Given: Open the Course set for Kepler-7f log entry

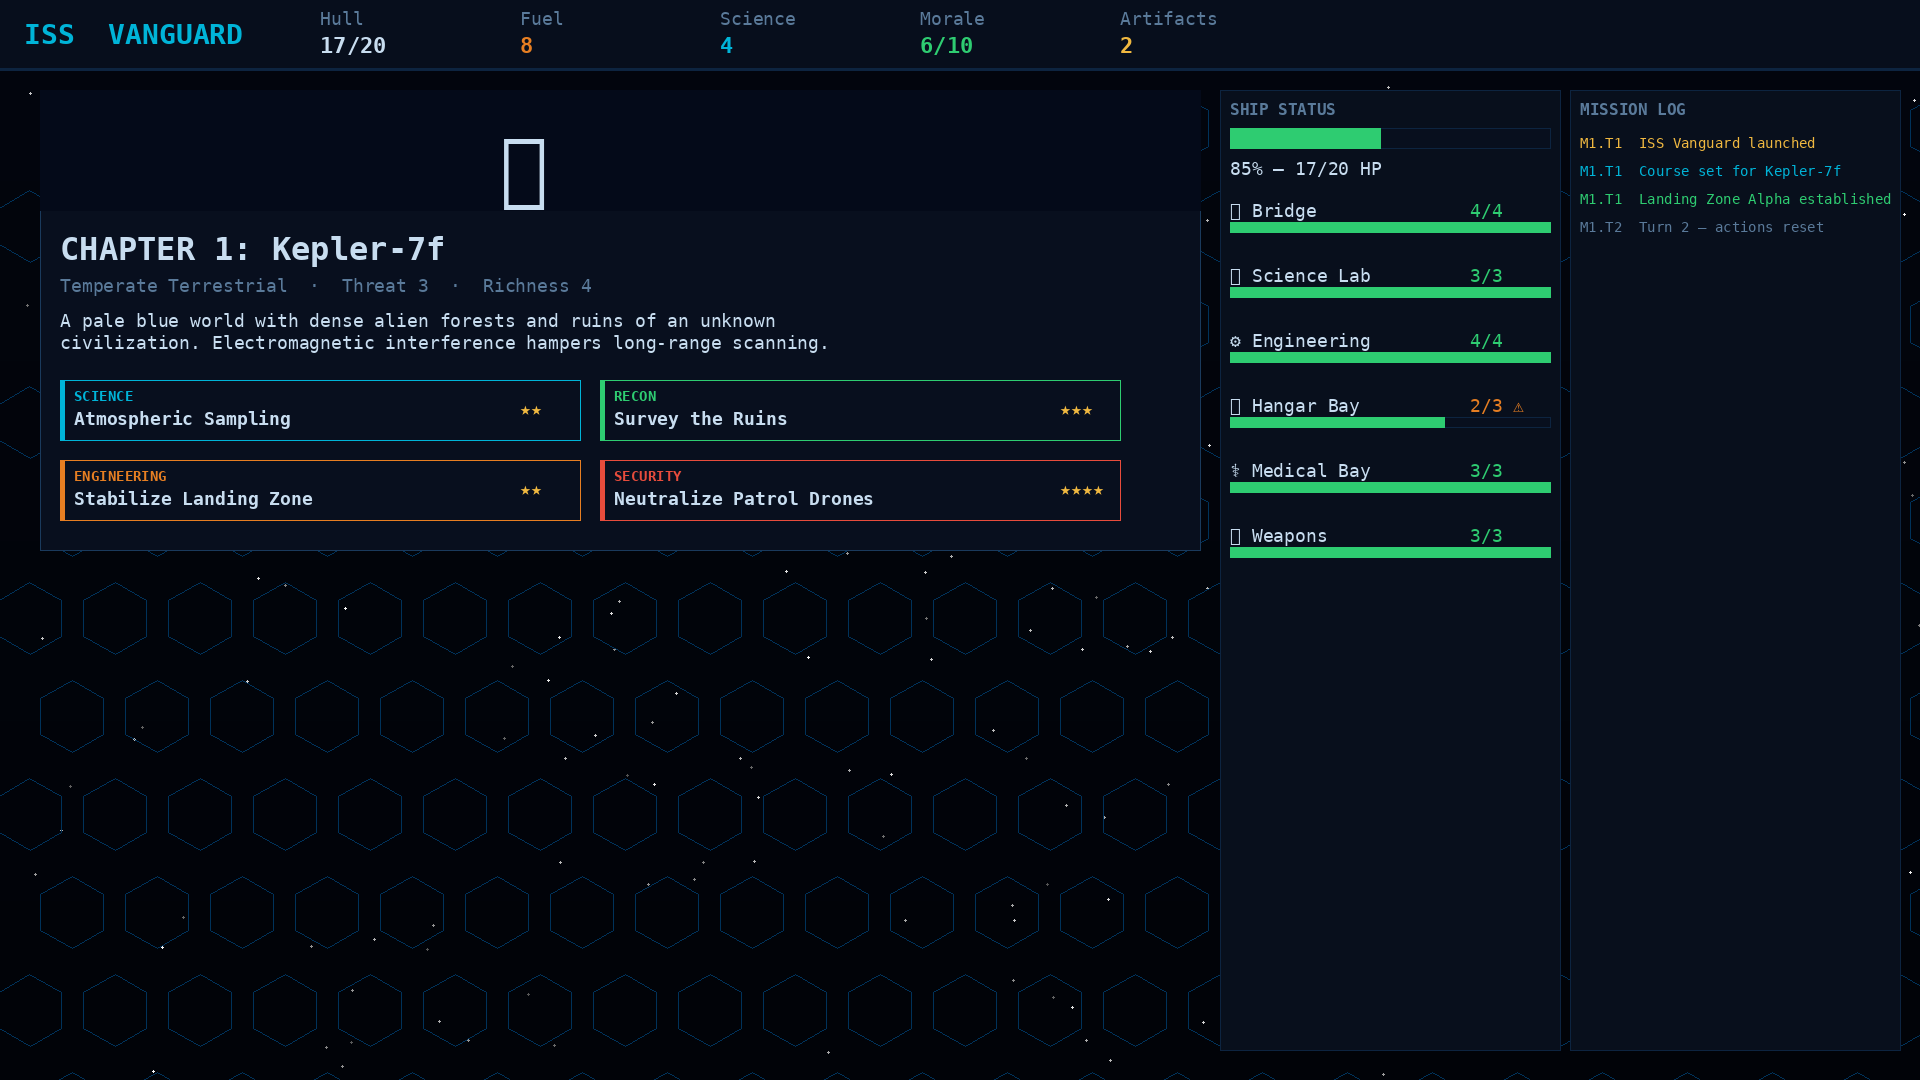Looking at the screenshot, I should pyautogui.click(x=1710, y=171).
